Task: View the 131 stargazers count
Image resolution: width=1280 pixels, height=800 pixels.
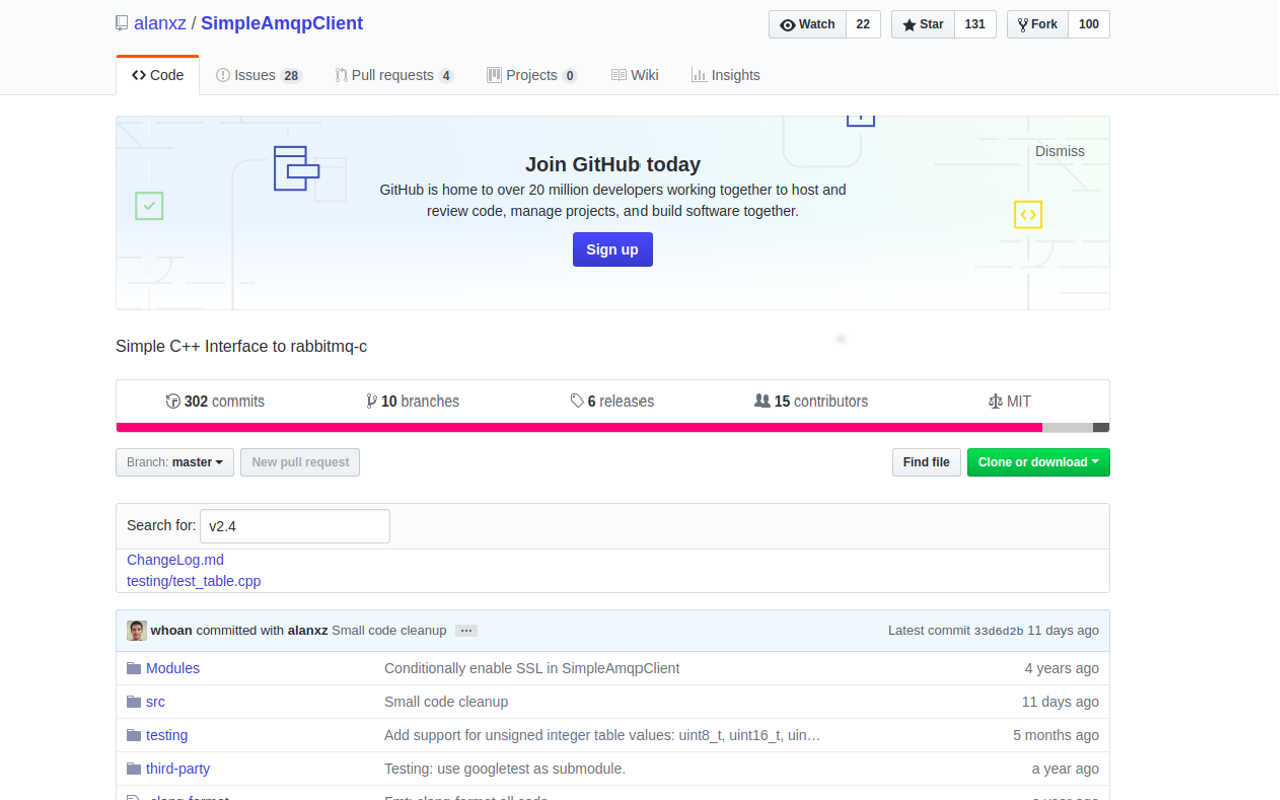Action: (x=975, y=24)
